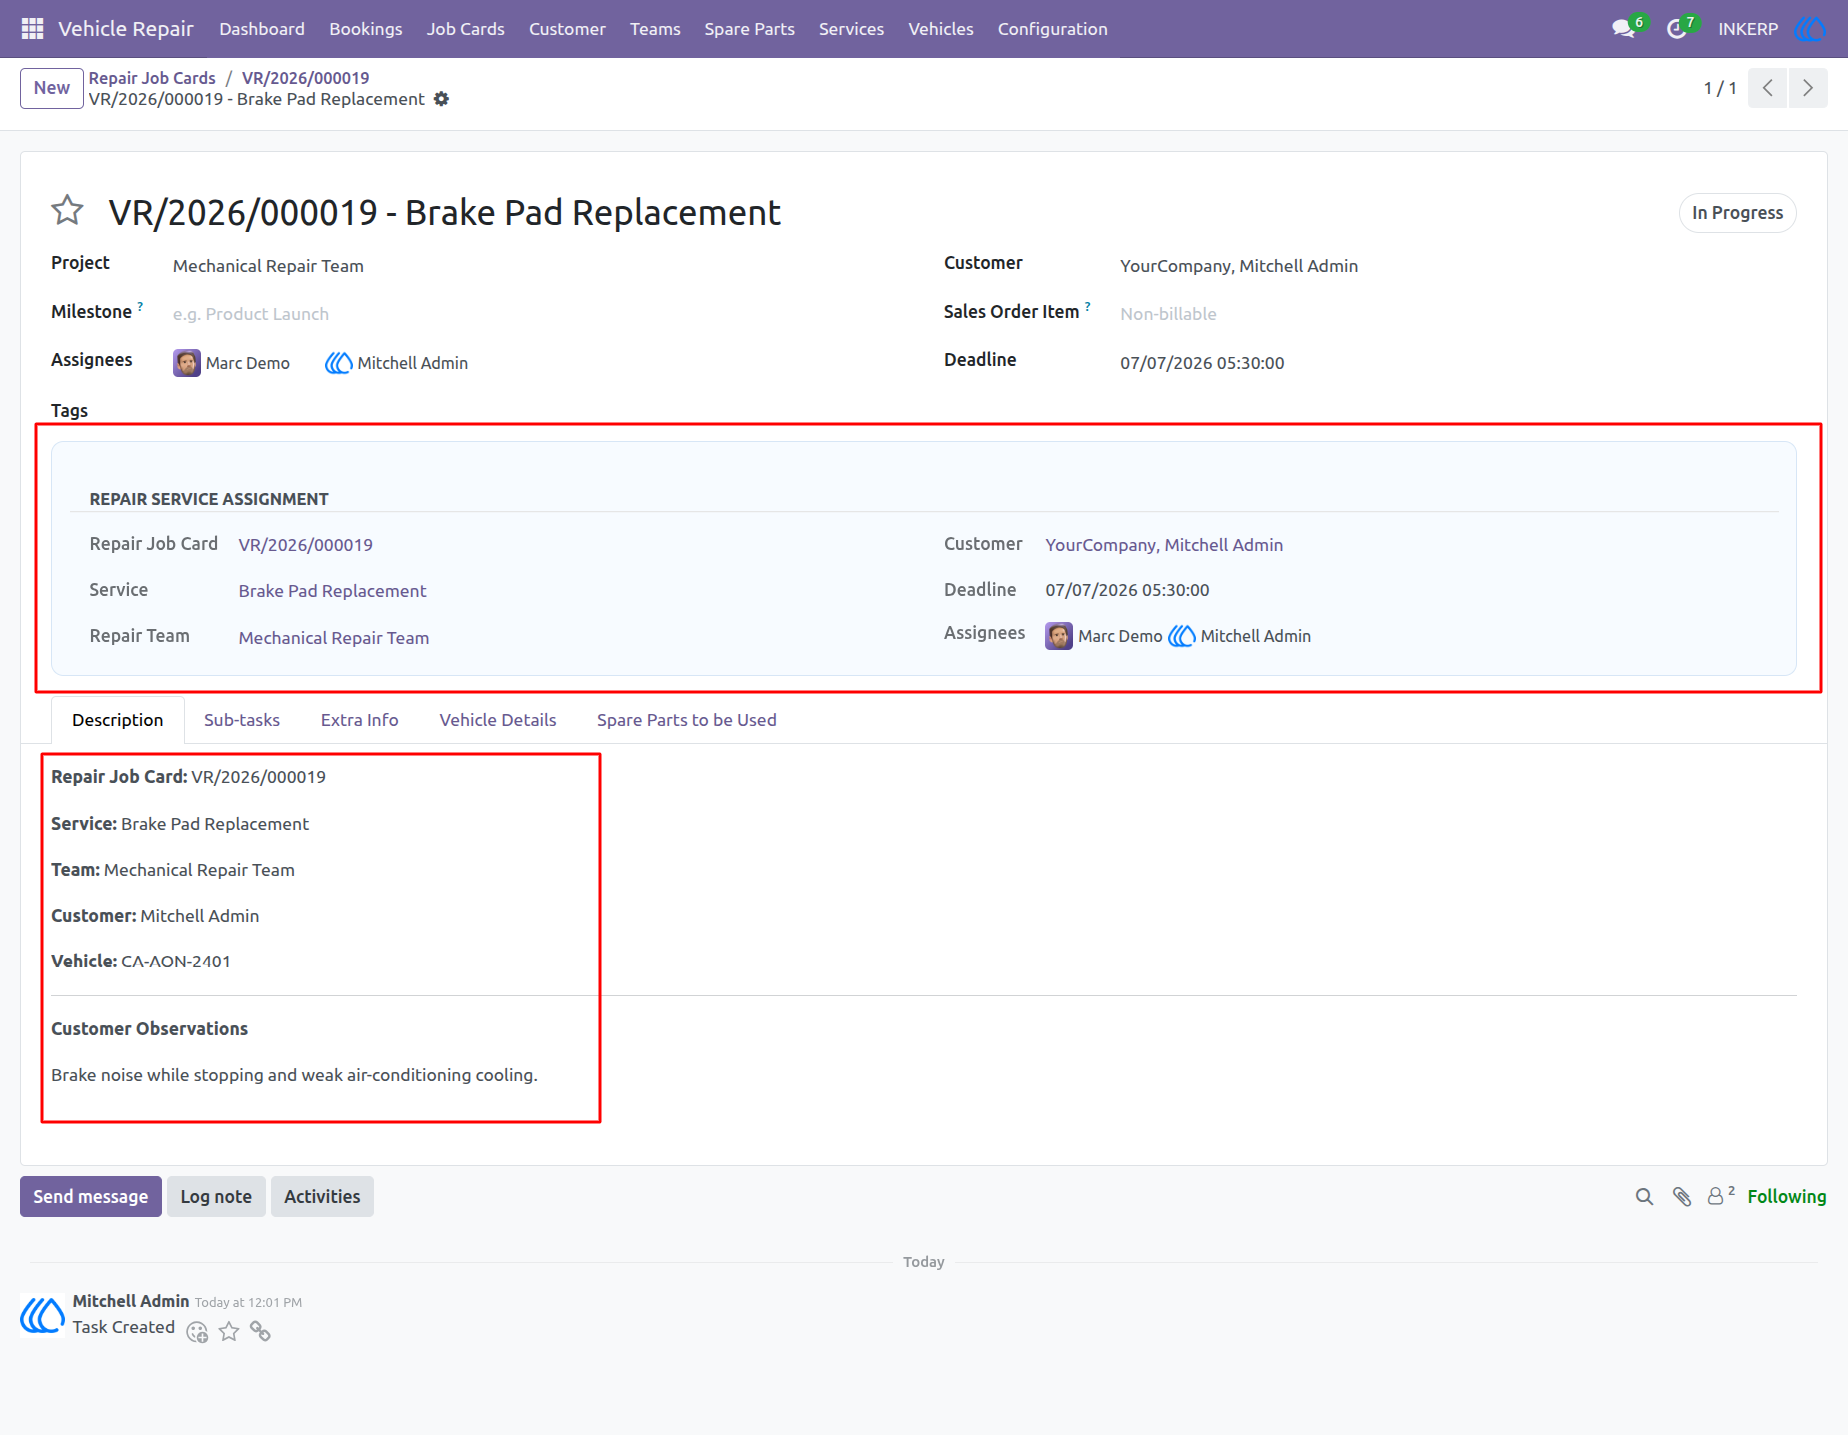1848x1435 pixels.
Task: Add a reaction to Task Created message
Action: [x=198, y=1332]
